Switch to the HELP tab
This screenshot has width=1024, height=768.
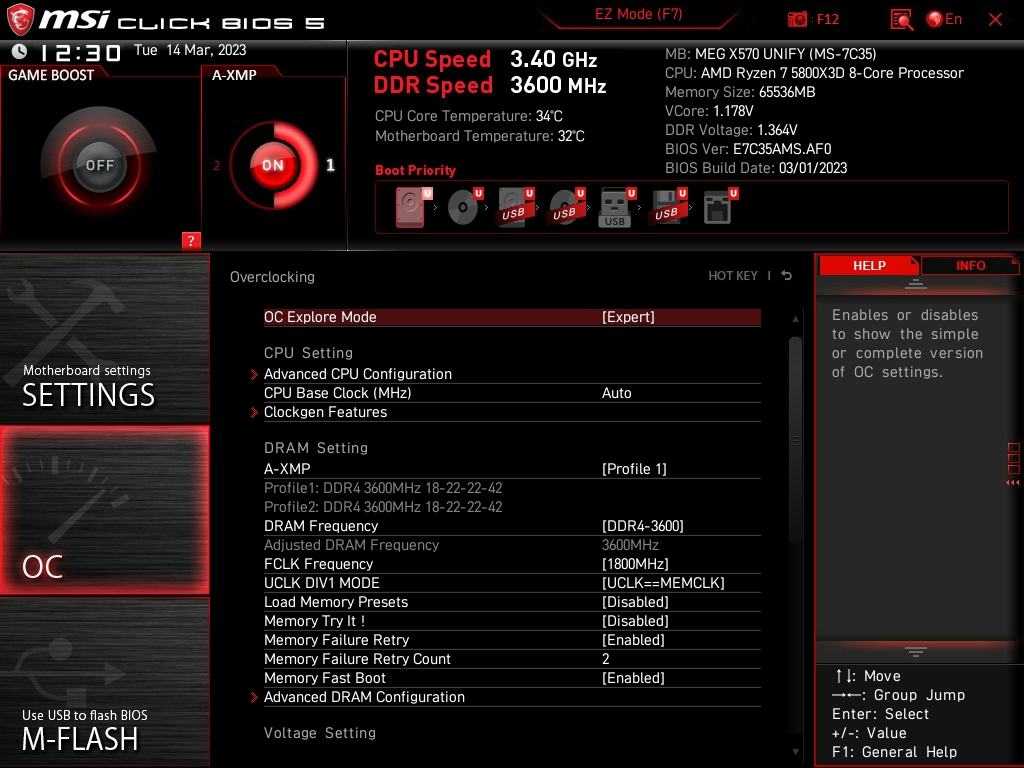869,265
